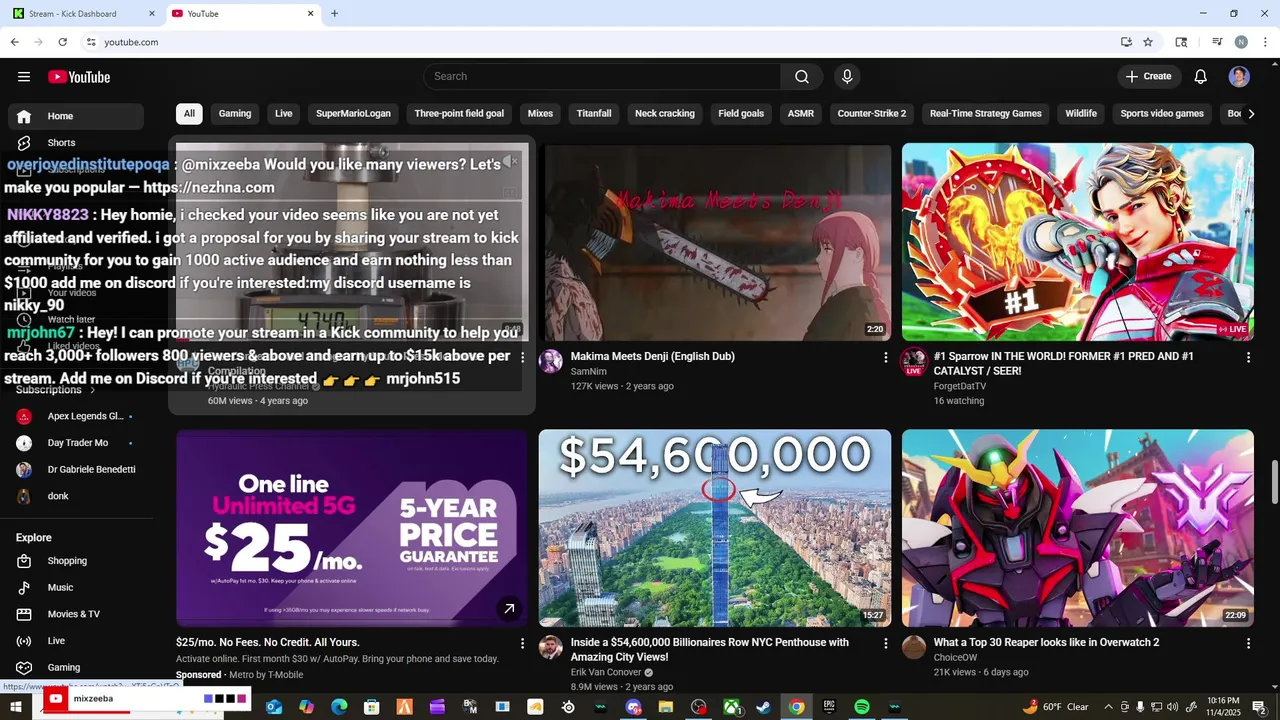View site information icon in address bar
This screenshot has height=720, width=1280.
coord(91,42)
